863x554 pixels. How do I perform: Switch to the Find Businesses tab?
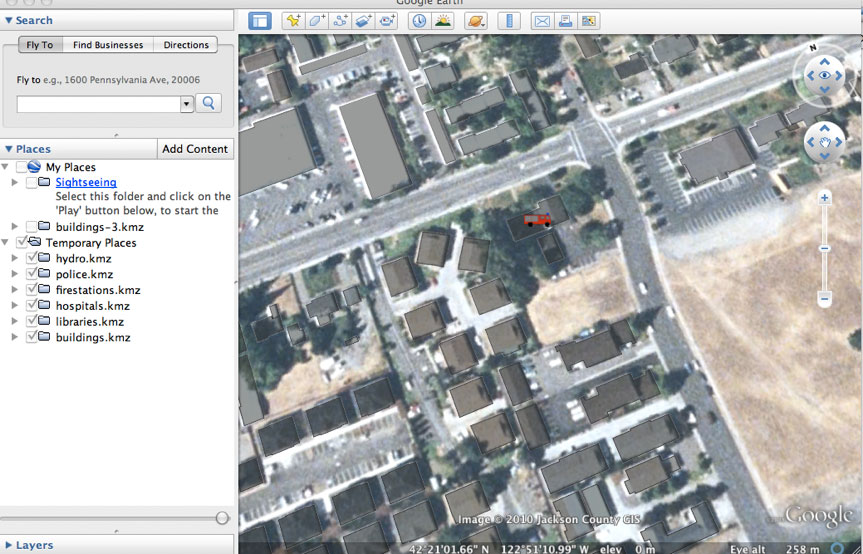[108, 45]
